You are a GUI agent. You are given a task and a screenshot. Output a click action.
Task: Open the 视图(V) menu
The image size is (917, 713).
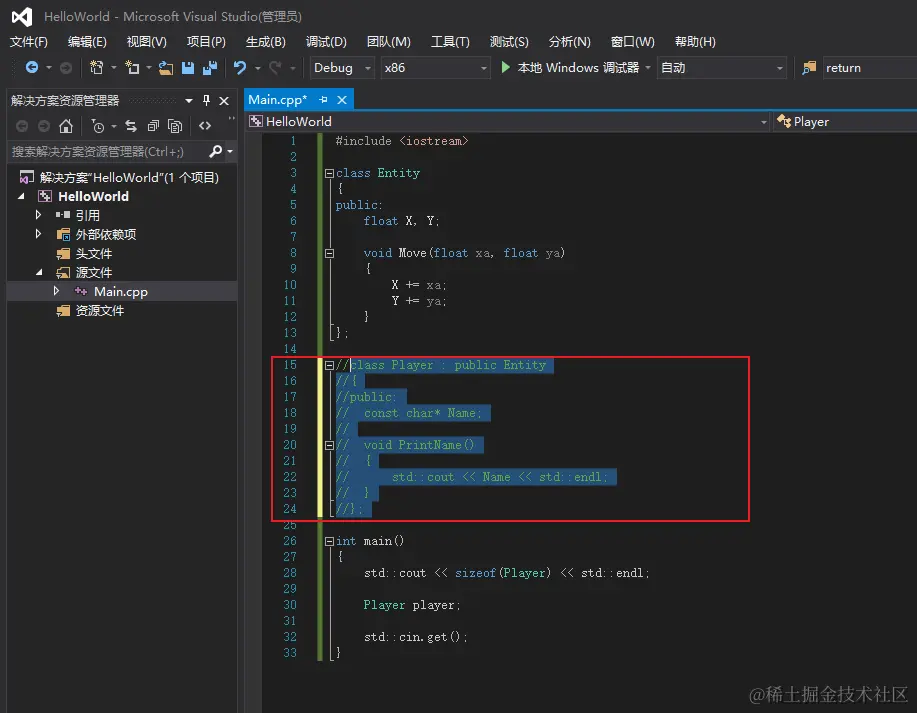146,42
